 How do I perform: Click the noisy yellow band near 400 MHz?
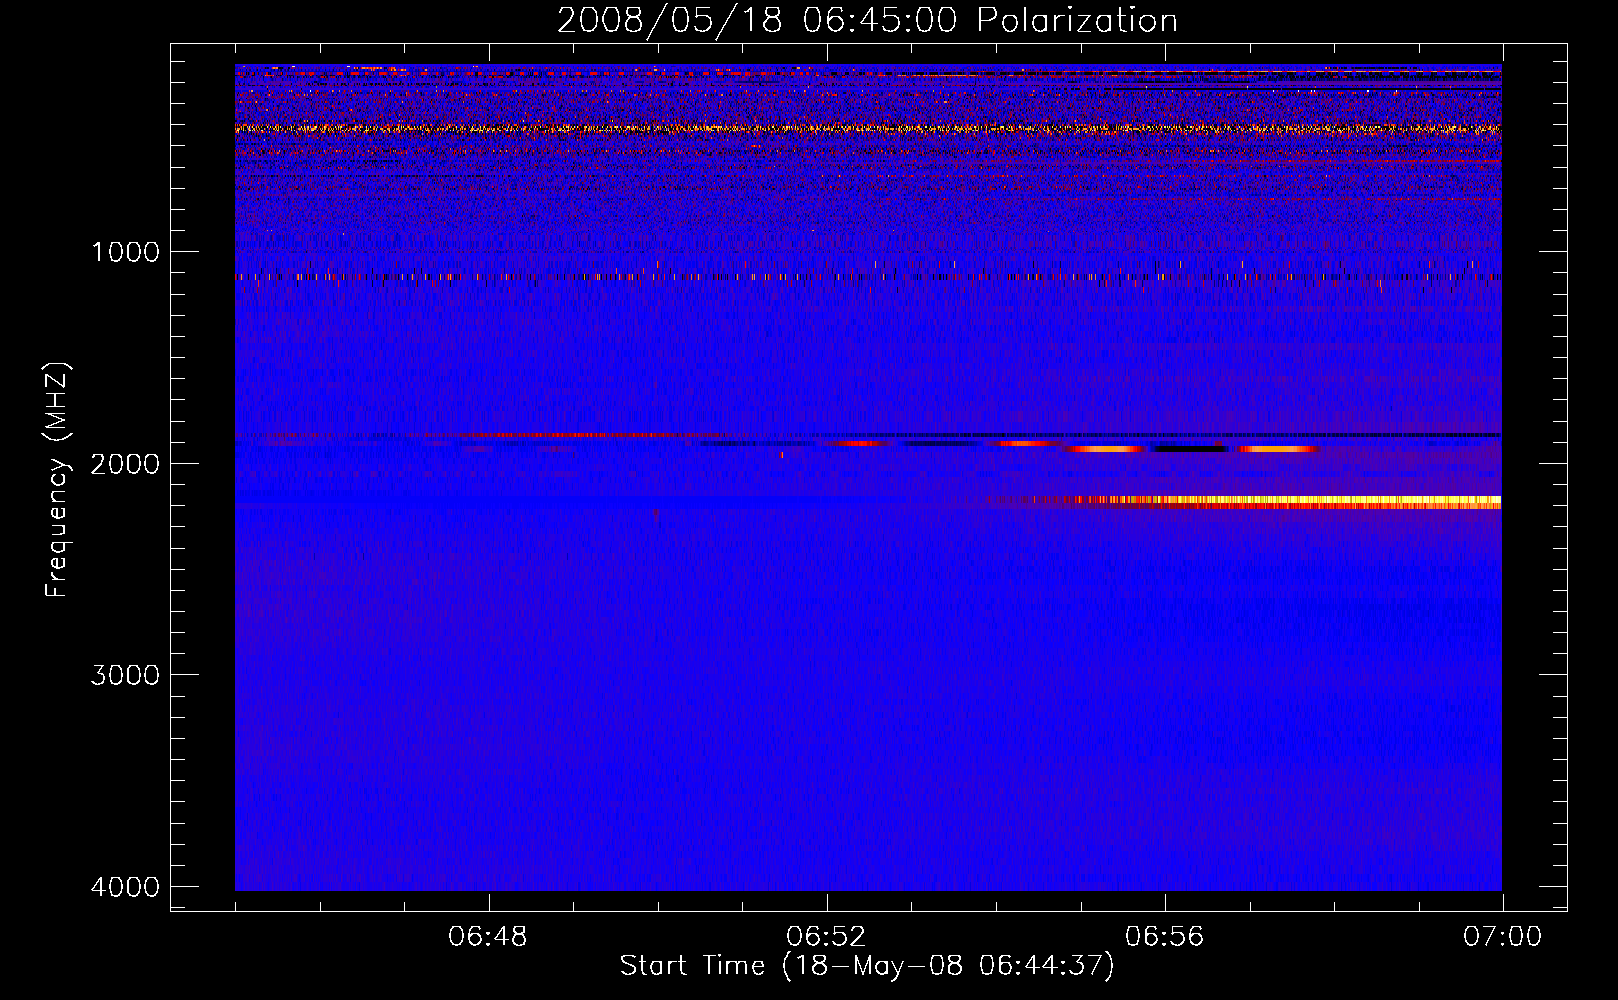(868, 129)
